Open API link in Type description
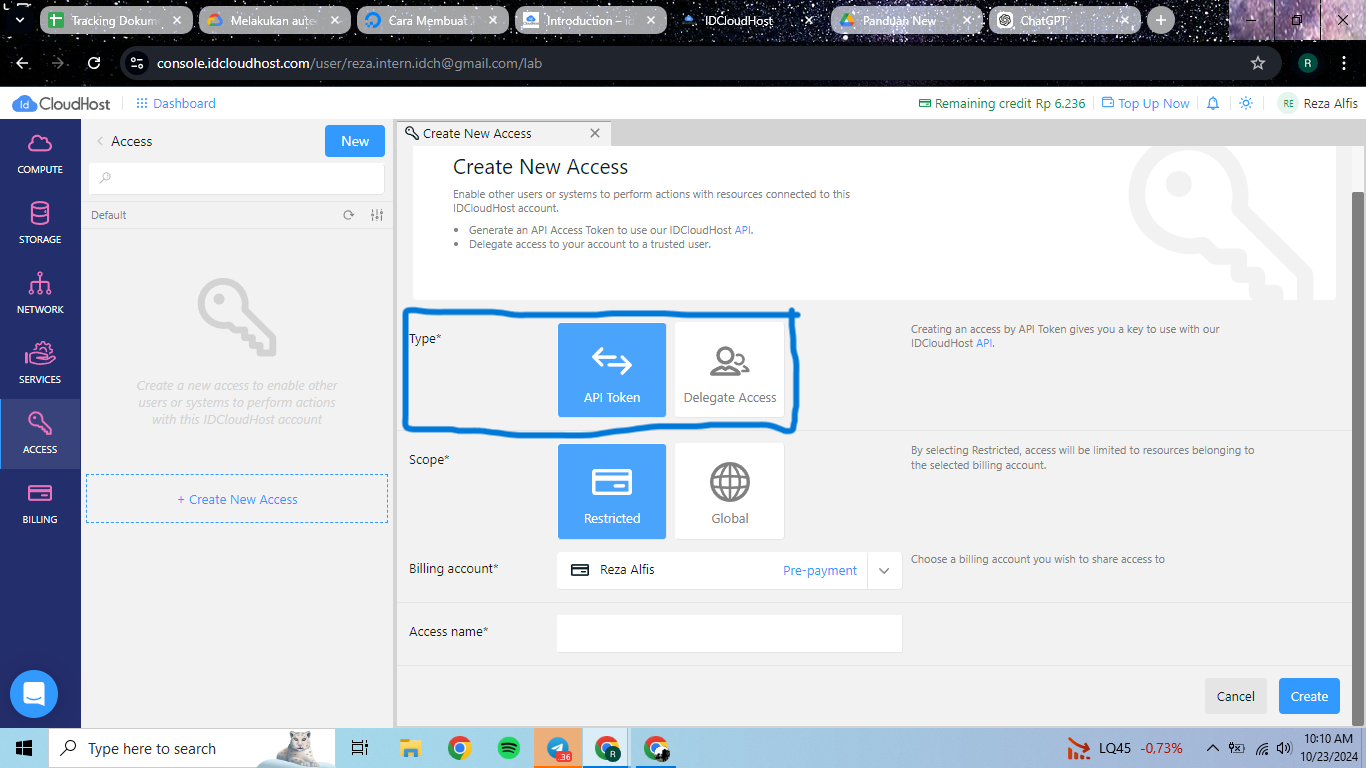This screenshot has height=768, width=1366. coord(984,343)
